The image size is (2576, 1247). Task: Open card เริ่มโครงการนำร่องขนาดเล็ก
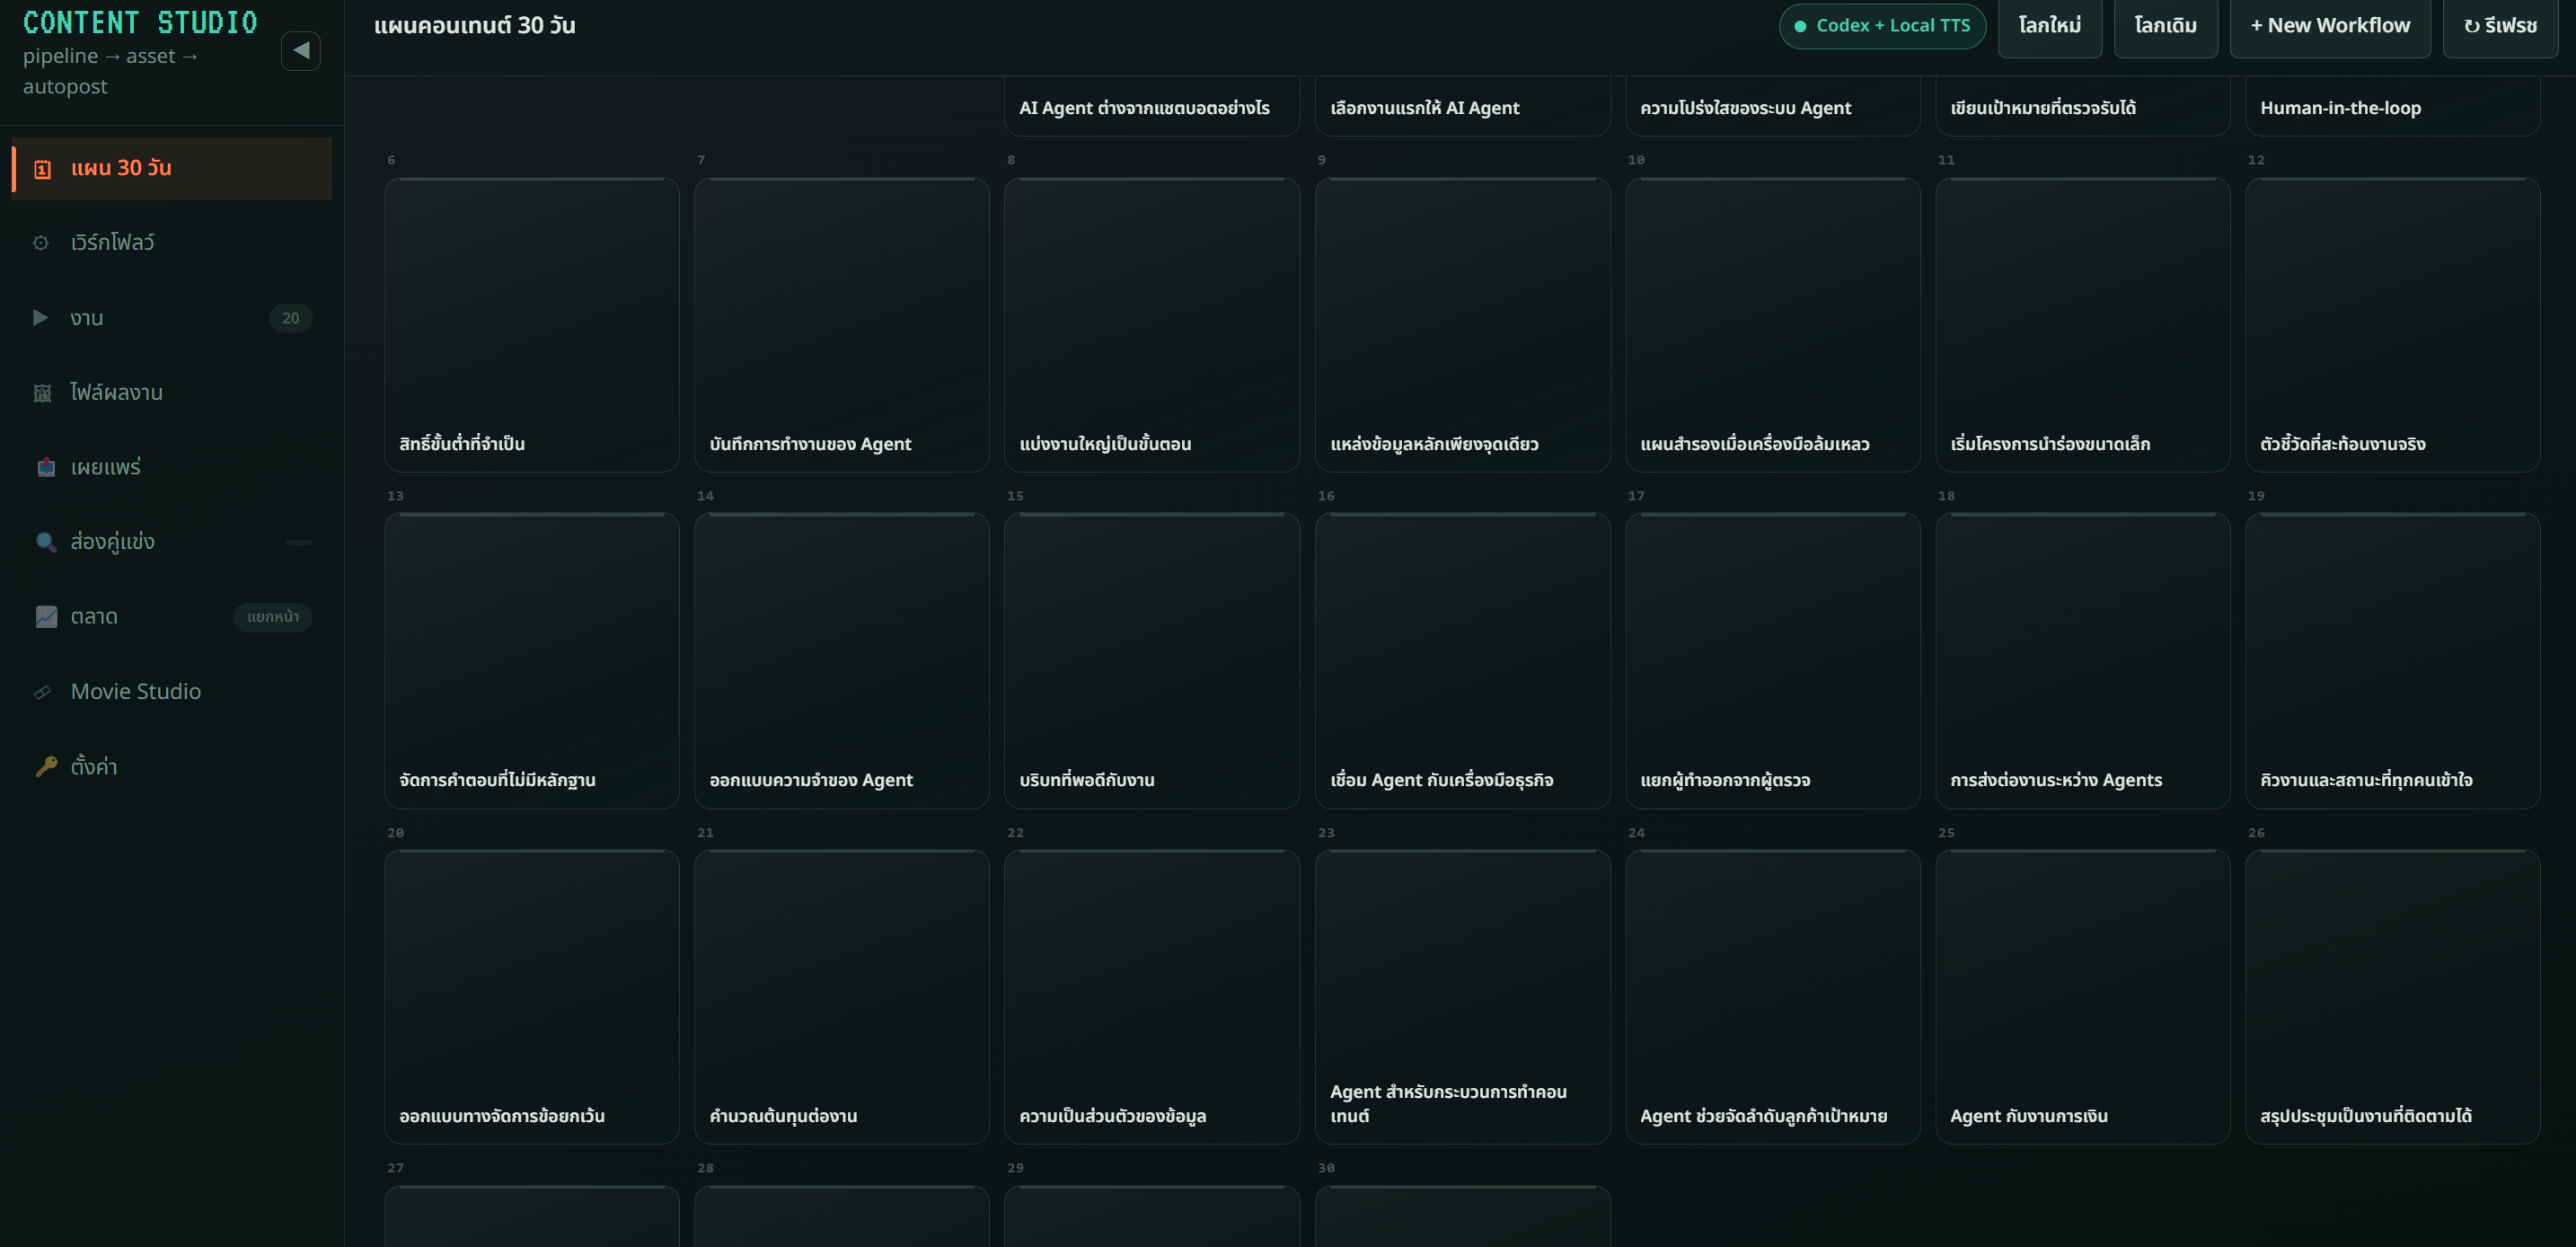click(x=2082, y=325)
